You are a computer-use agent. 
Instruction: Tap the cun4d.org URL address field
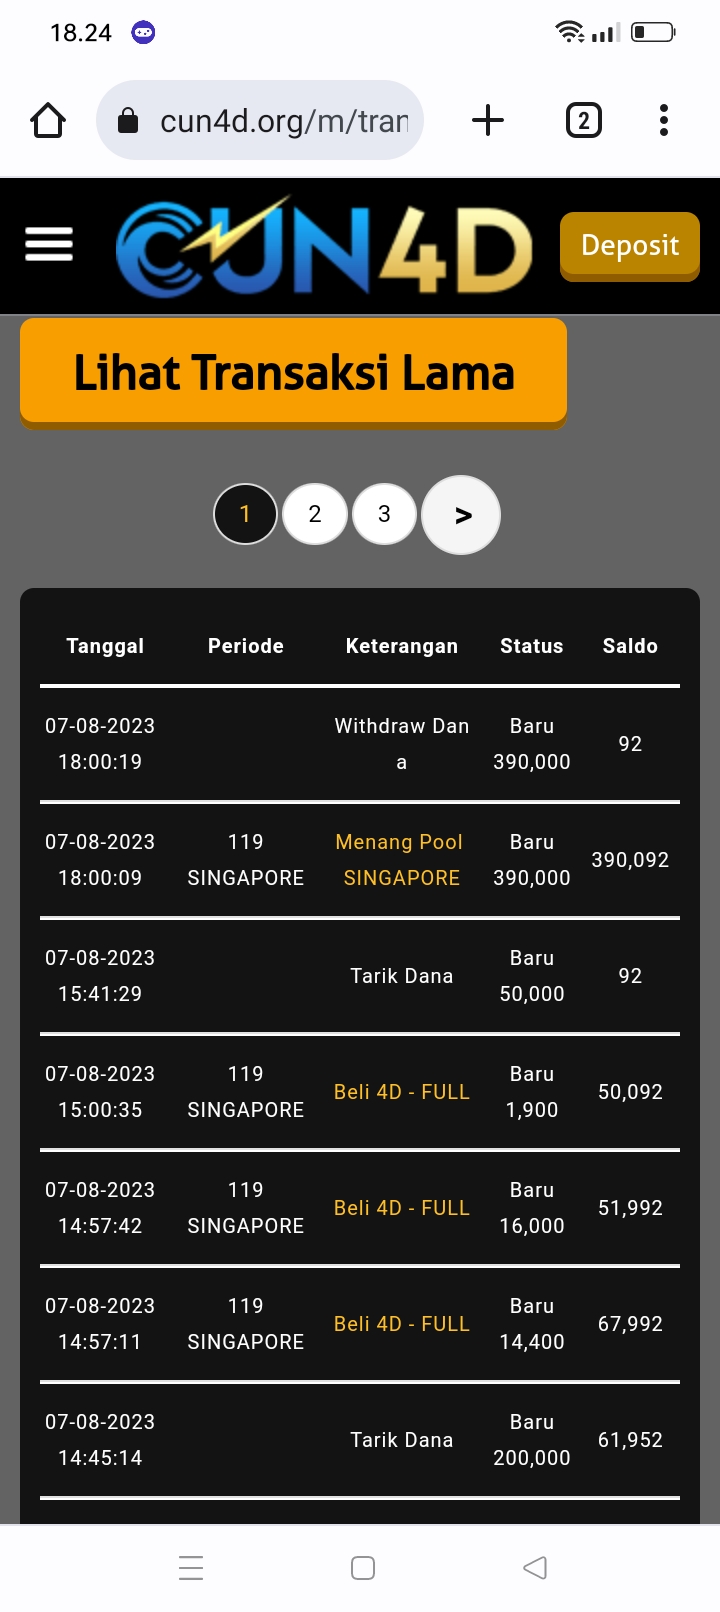(284, 121)
